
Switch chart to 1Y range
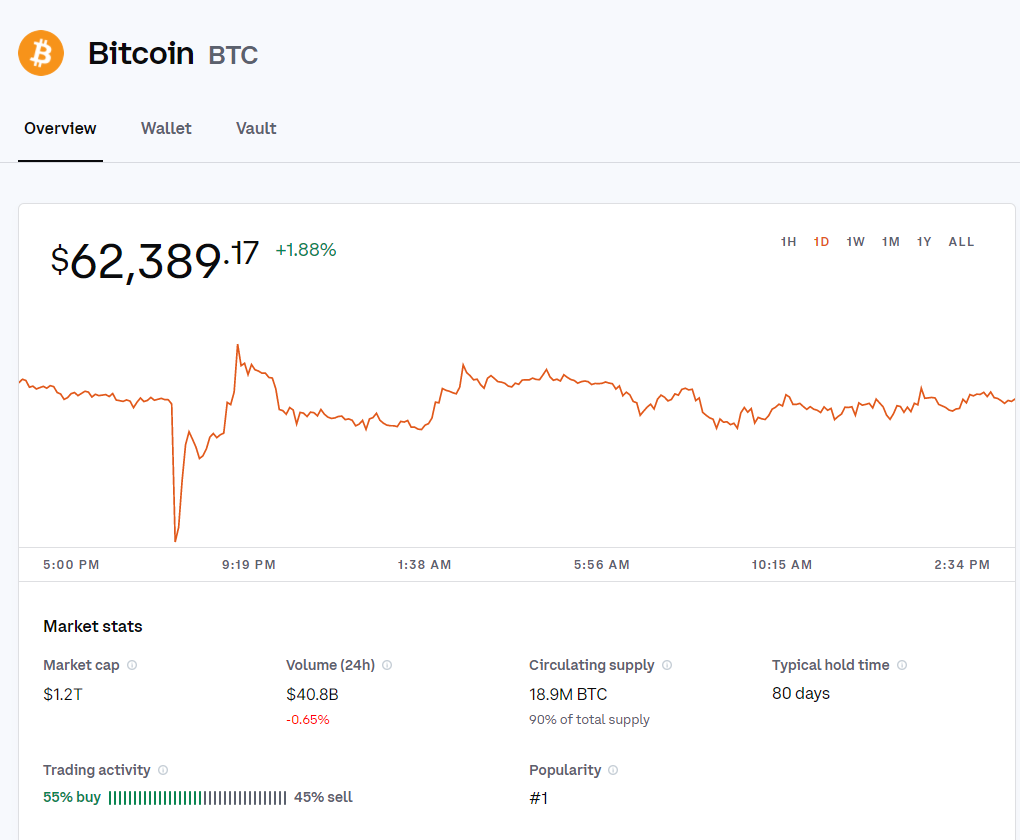pyautogui.click(x=924, y=242)
